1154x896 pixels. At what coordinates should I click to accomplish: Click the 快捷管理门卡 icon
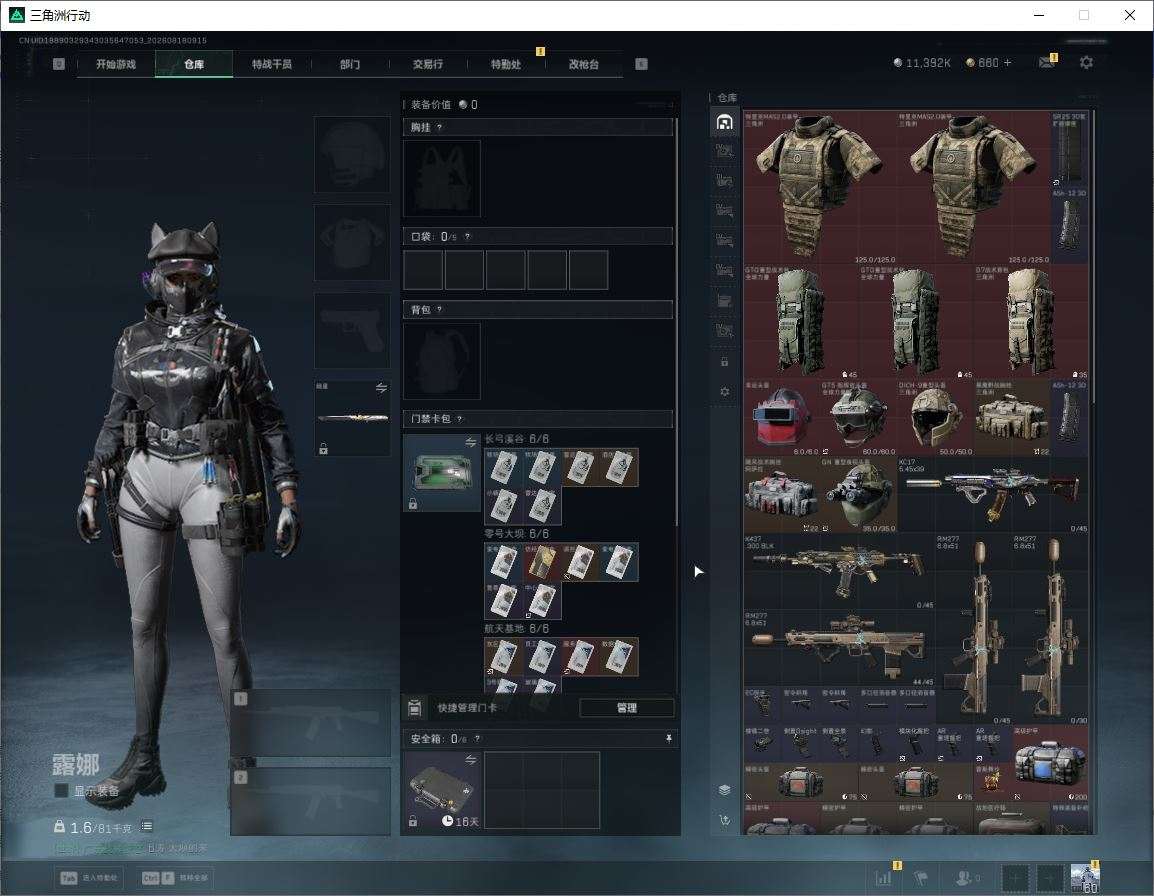414,708
